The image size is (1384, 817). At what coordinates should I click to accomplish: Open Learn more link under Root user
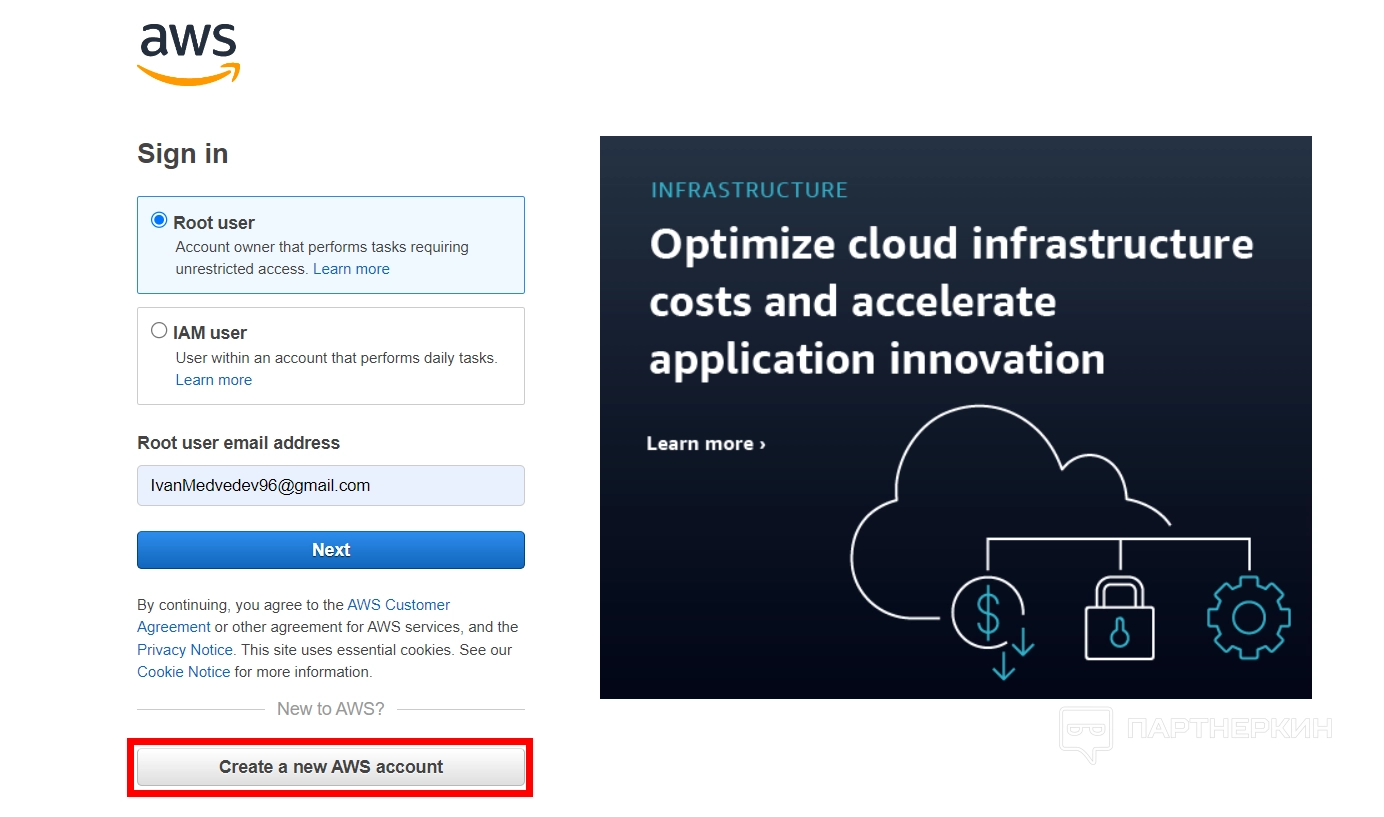click(351, 269)
